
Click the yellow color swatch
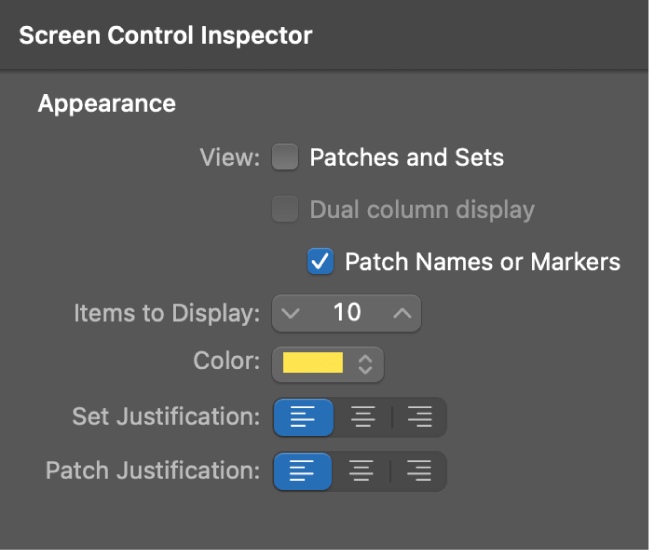pos(313,363)
